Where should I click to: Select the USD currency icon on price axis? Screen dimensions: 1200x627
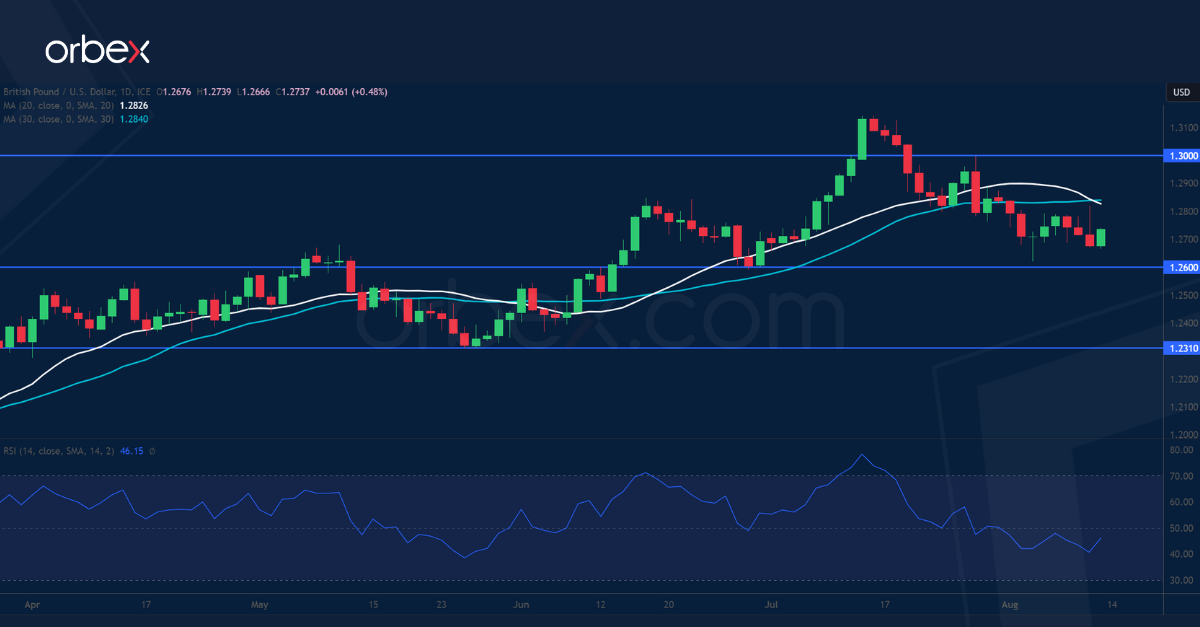click(1180, 91)
